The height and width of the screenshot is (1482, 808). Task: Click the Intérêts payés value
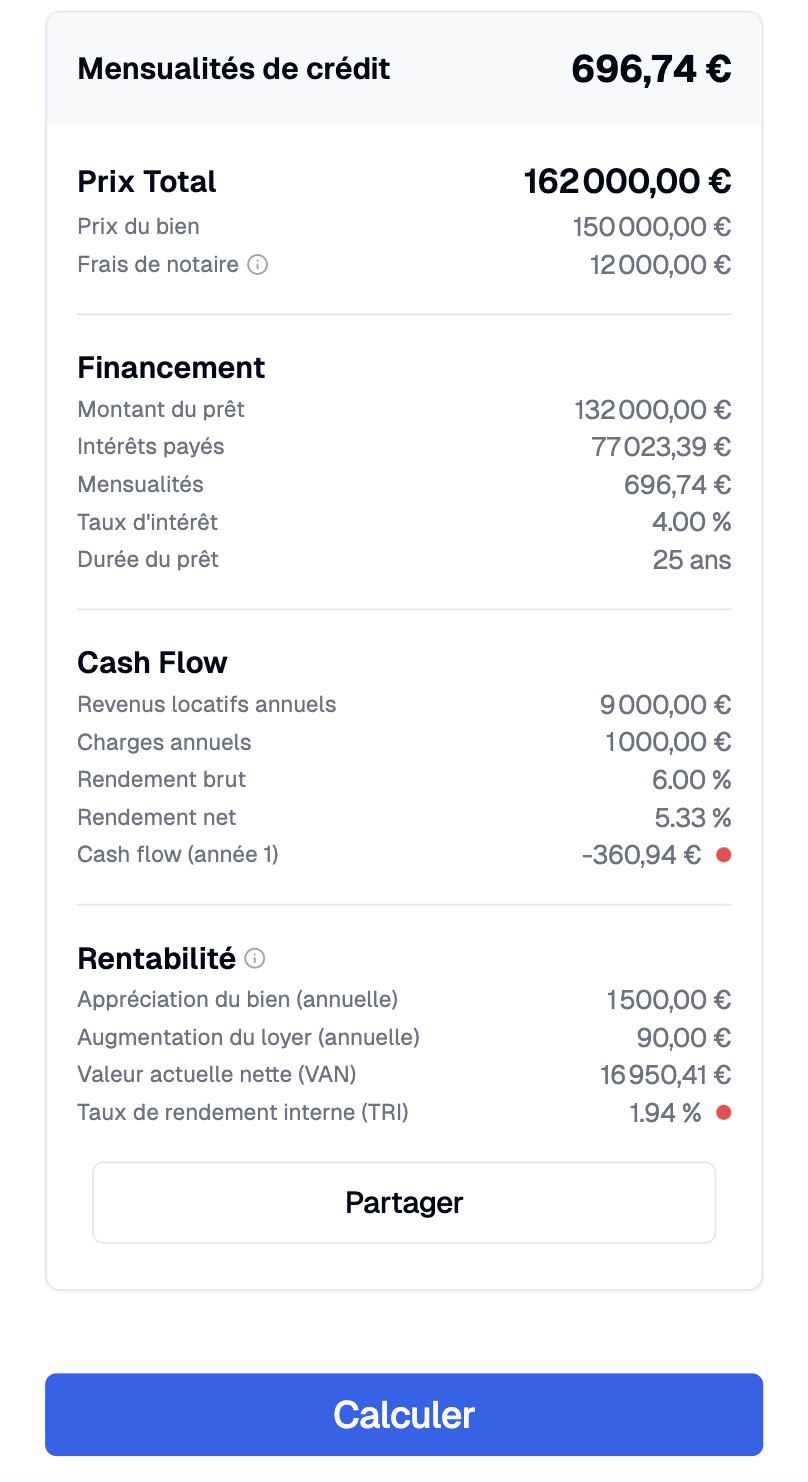coord(662,447)
